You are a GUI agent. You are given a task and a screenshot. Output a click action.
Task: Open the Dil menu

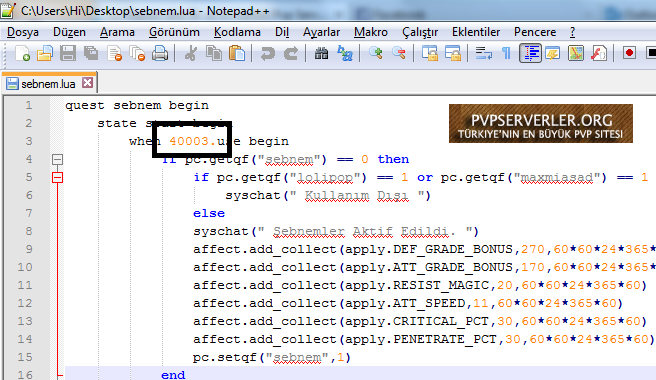(x=282, y=32)
